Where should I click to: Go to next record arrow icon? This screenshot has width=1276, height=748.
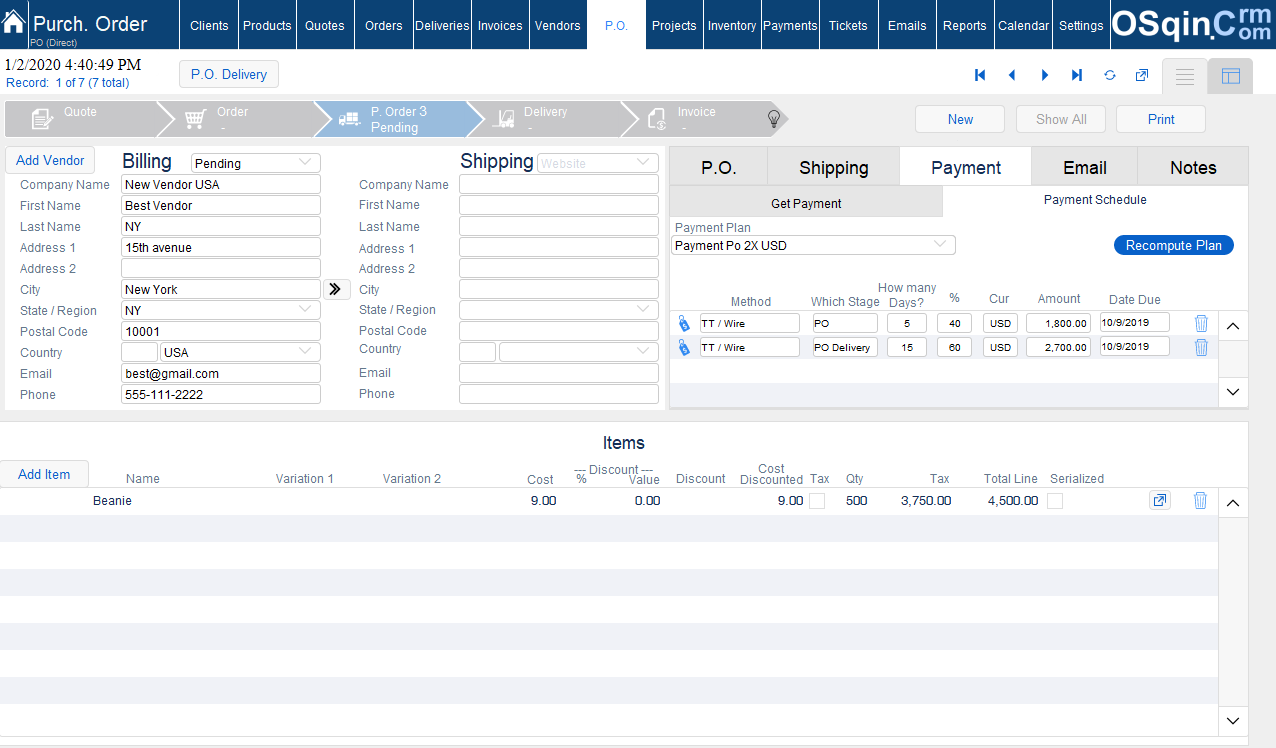(1045, 75)
